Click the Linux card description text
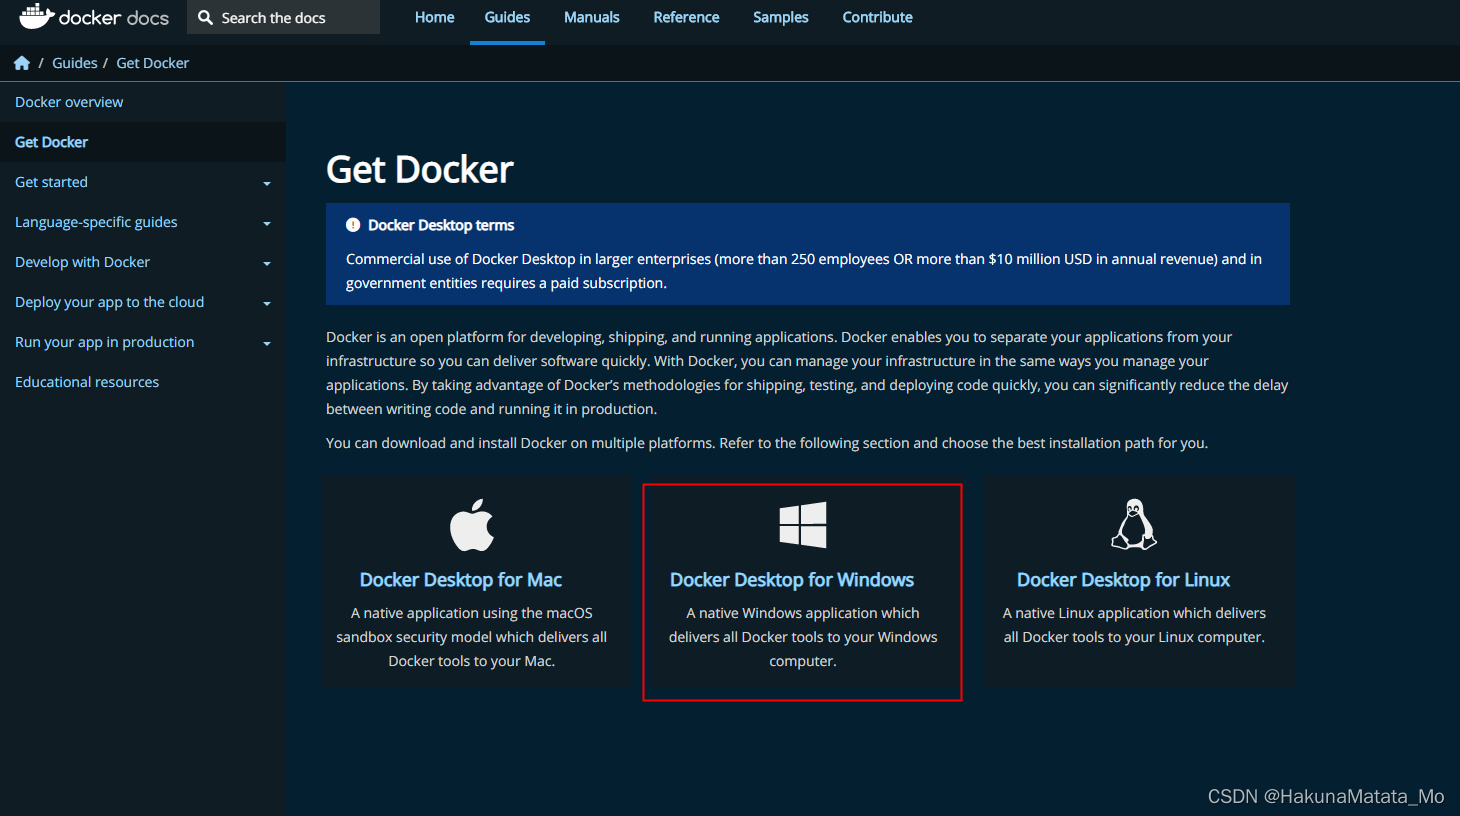Screen dimensions: 1460x816 pos(1134,625)
